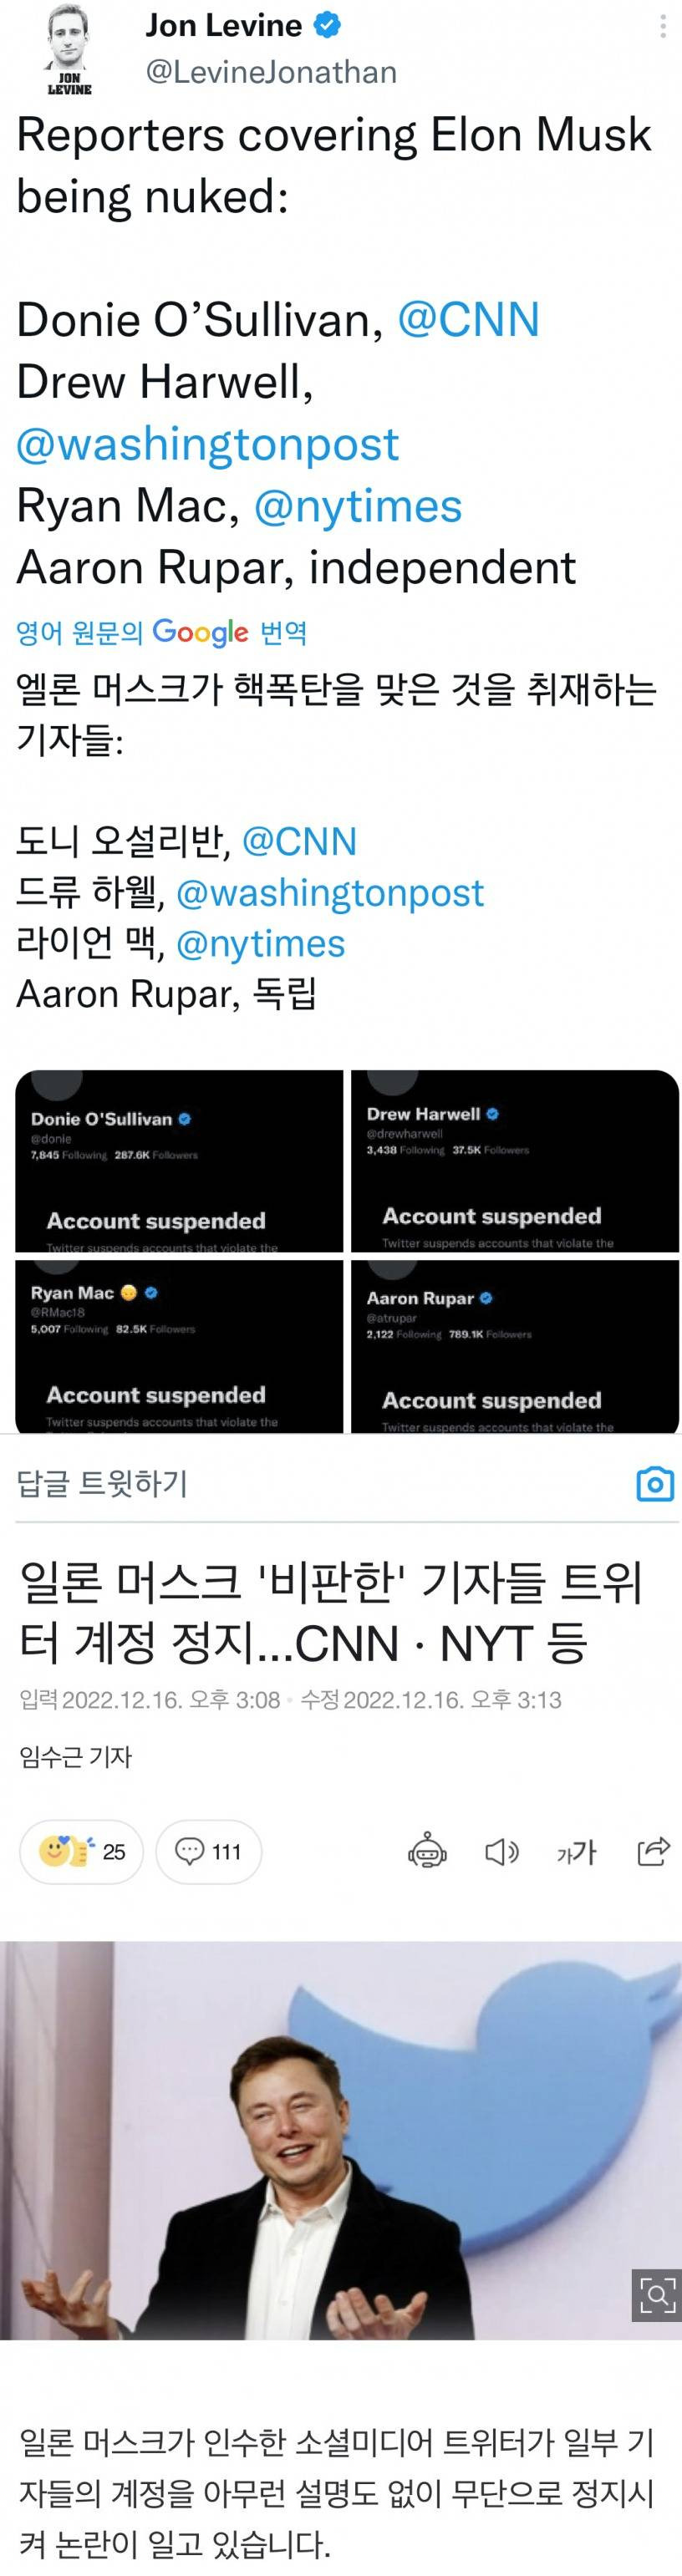Open the @washingtonpost mention in the English tweet
The height and width of the screenshot is (2576, 682).
[208, 445]
